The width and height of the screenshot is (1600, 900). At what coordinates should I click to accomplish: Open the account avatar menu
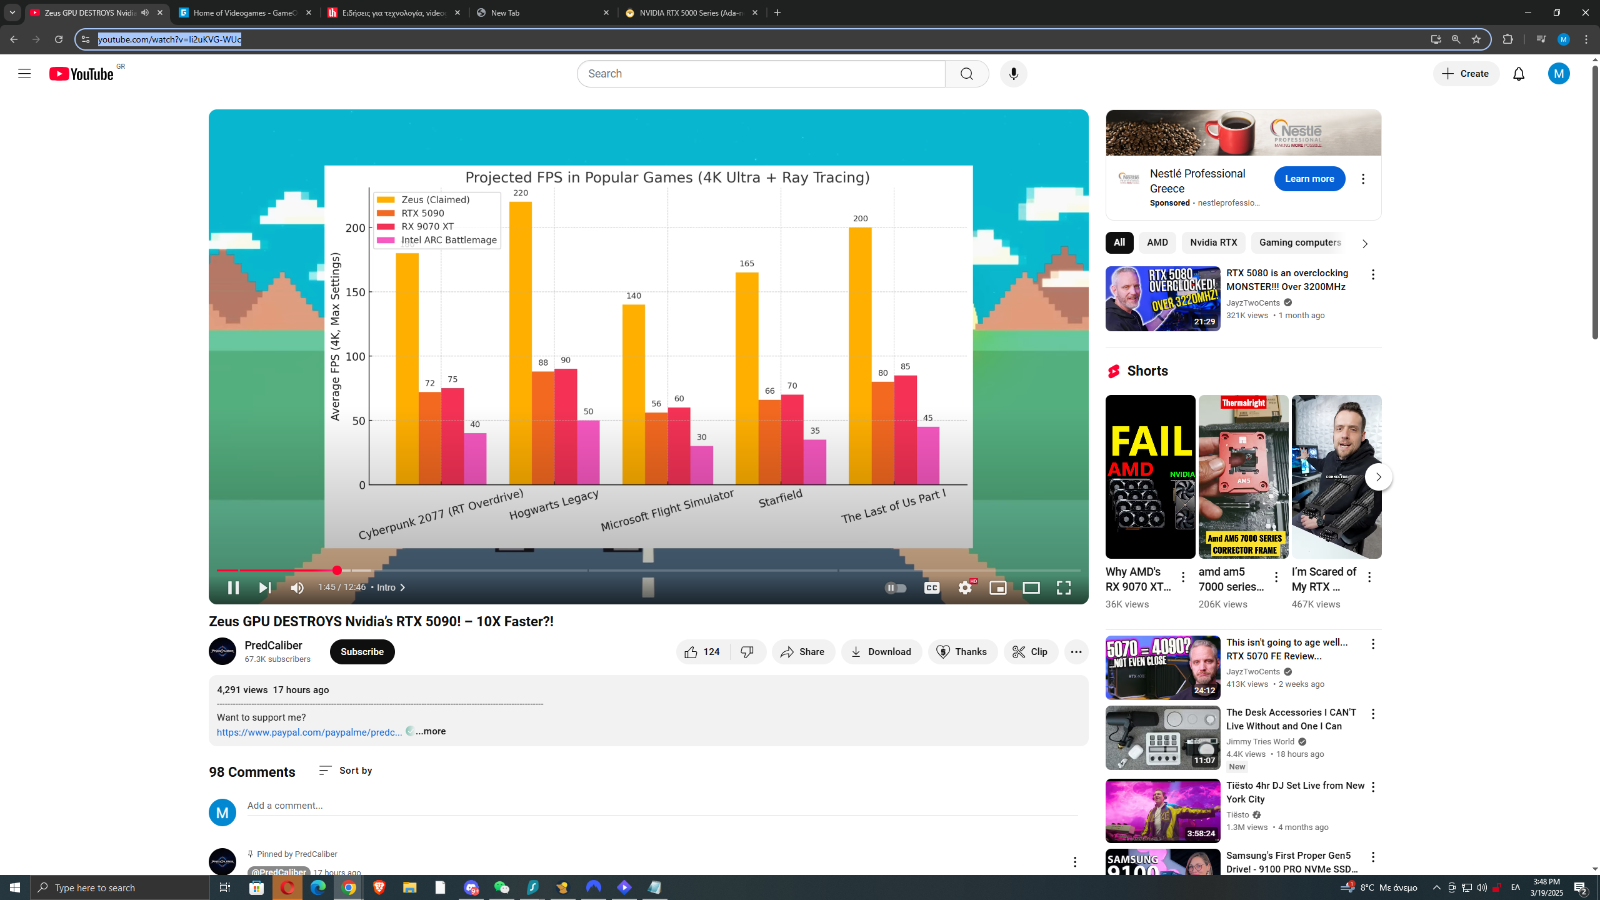click(x=1558, y=74)
